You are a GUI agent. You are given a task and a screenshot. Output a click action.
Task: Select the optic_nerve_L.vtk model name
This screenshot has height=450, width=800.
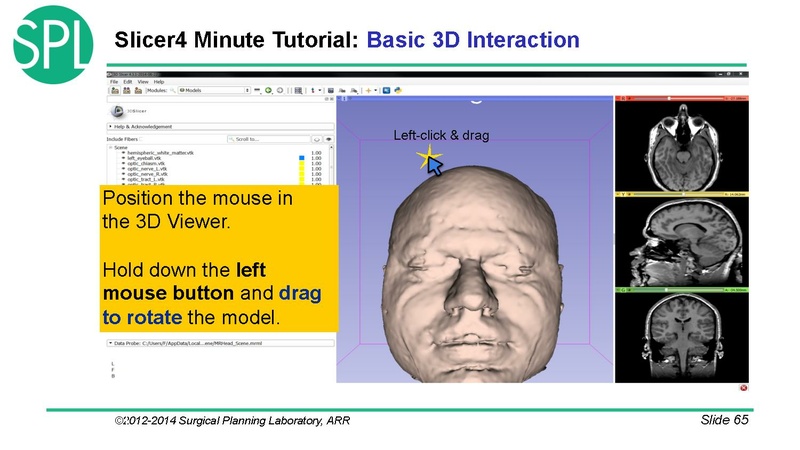tap(147, 169)
